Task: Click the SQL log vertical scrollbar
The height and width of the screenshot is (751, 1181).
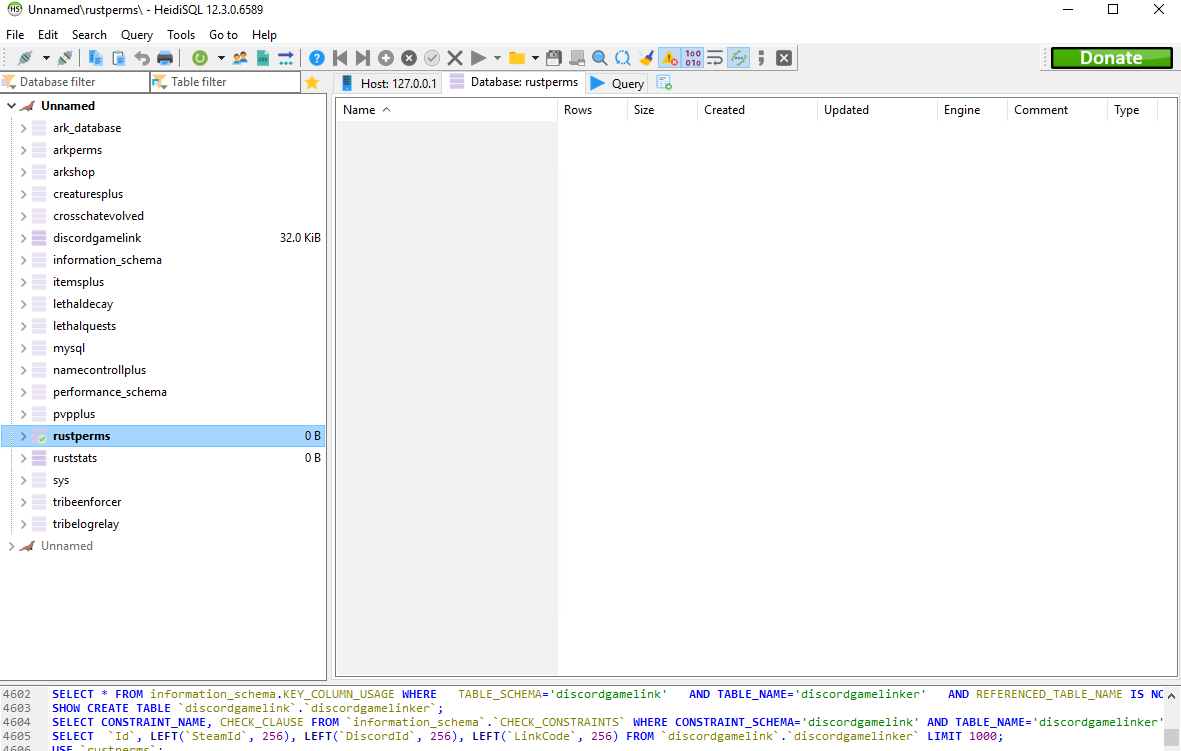Action: pos(1171,718)
